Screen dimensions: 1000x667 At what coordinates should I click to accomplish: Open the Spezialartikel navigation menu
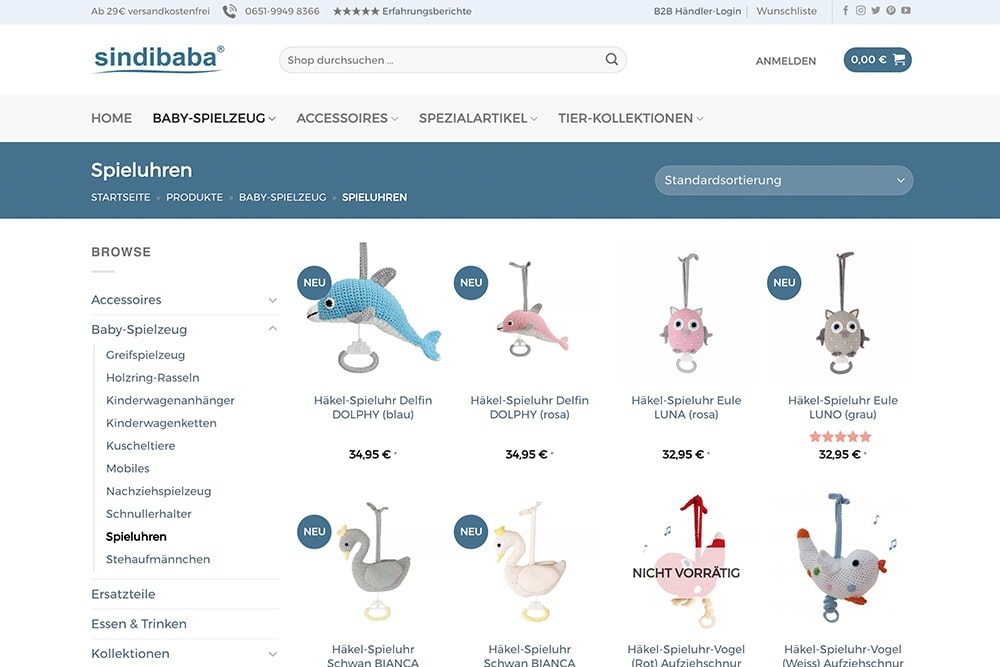(x=478, y=118)
